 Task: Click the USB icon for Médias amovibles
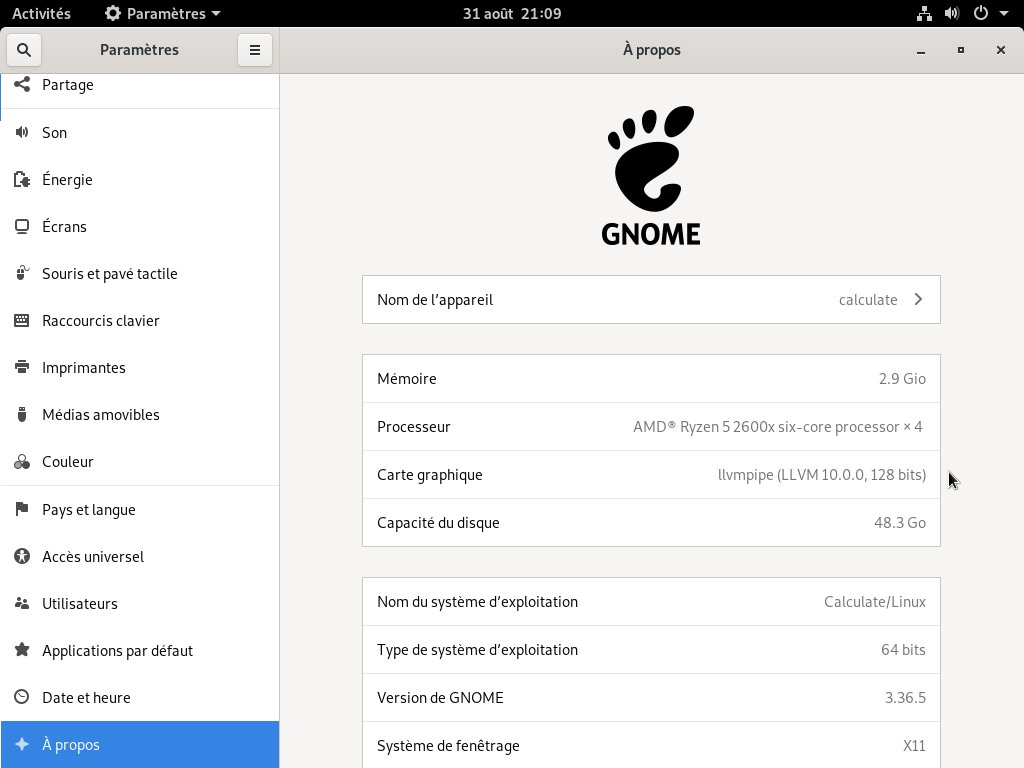[x=22, y=414]
